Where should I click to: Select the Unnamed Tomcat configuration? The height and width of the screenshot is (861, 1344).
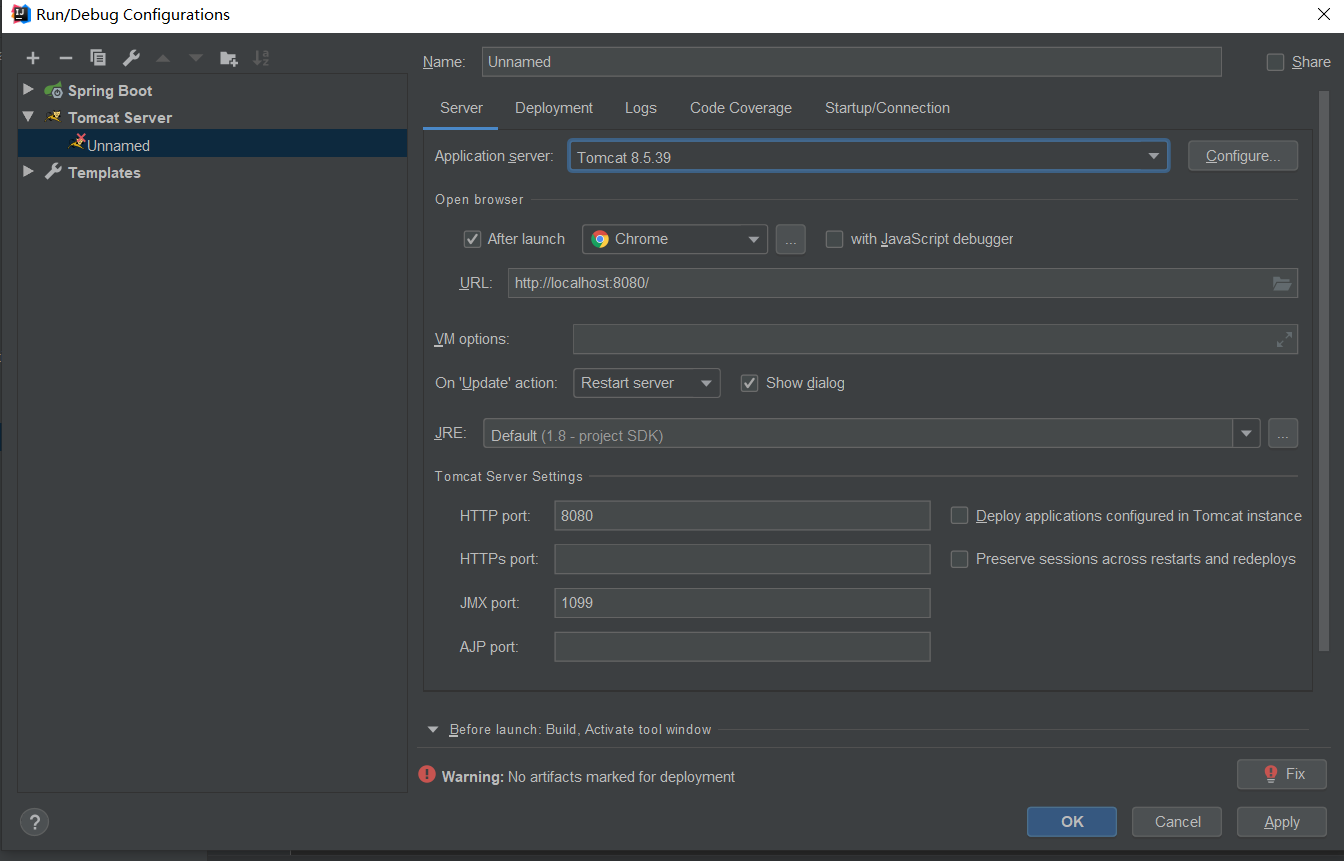212,145
